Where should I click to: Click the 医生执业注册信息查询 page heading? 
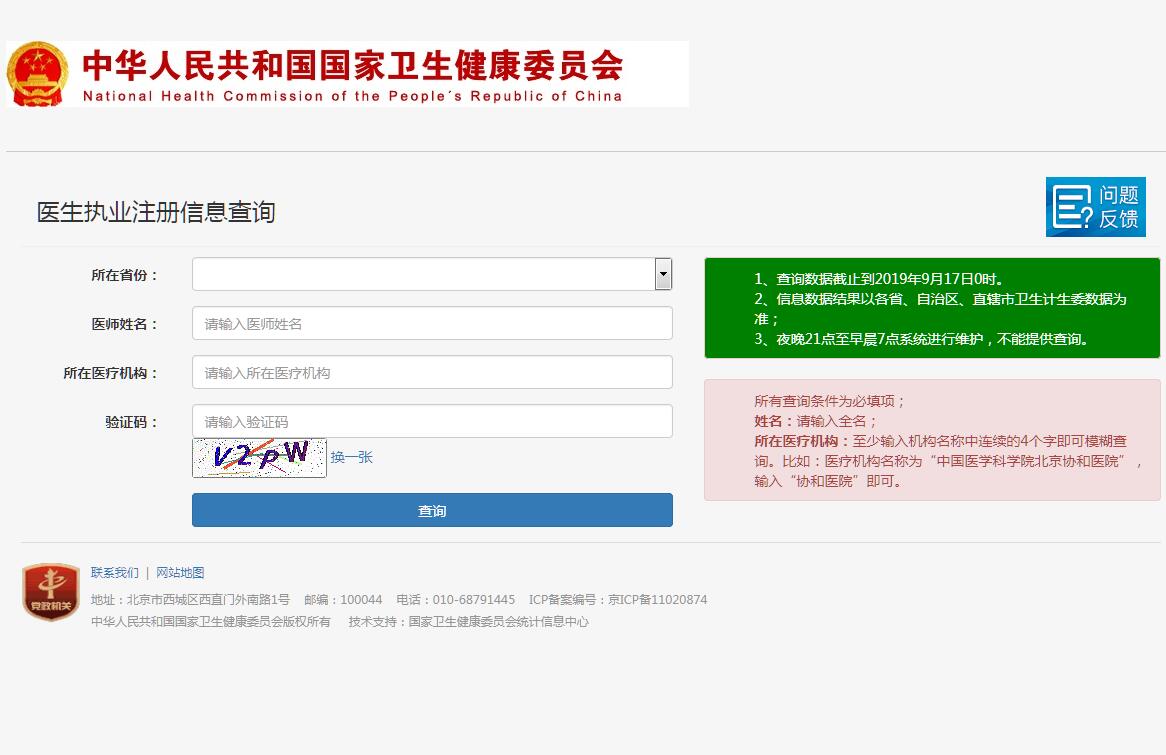(x=156, y=212)
